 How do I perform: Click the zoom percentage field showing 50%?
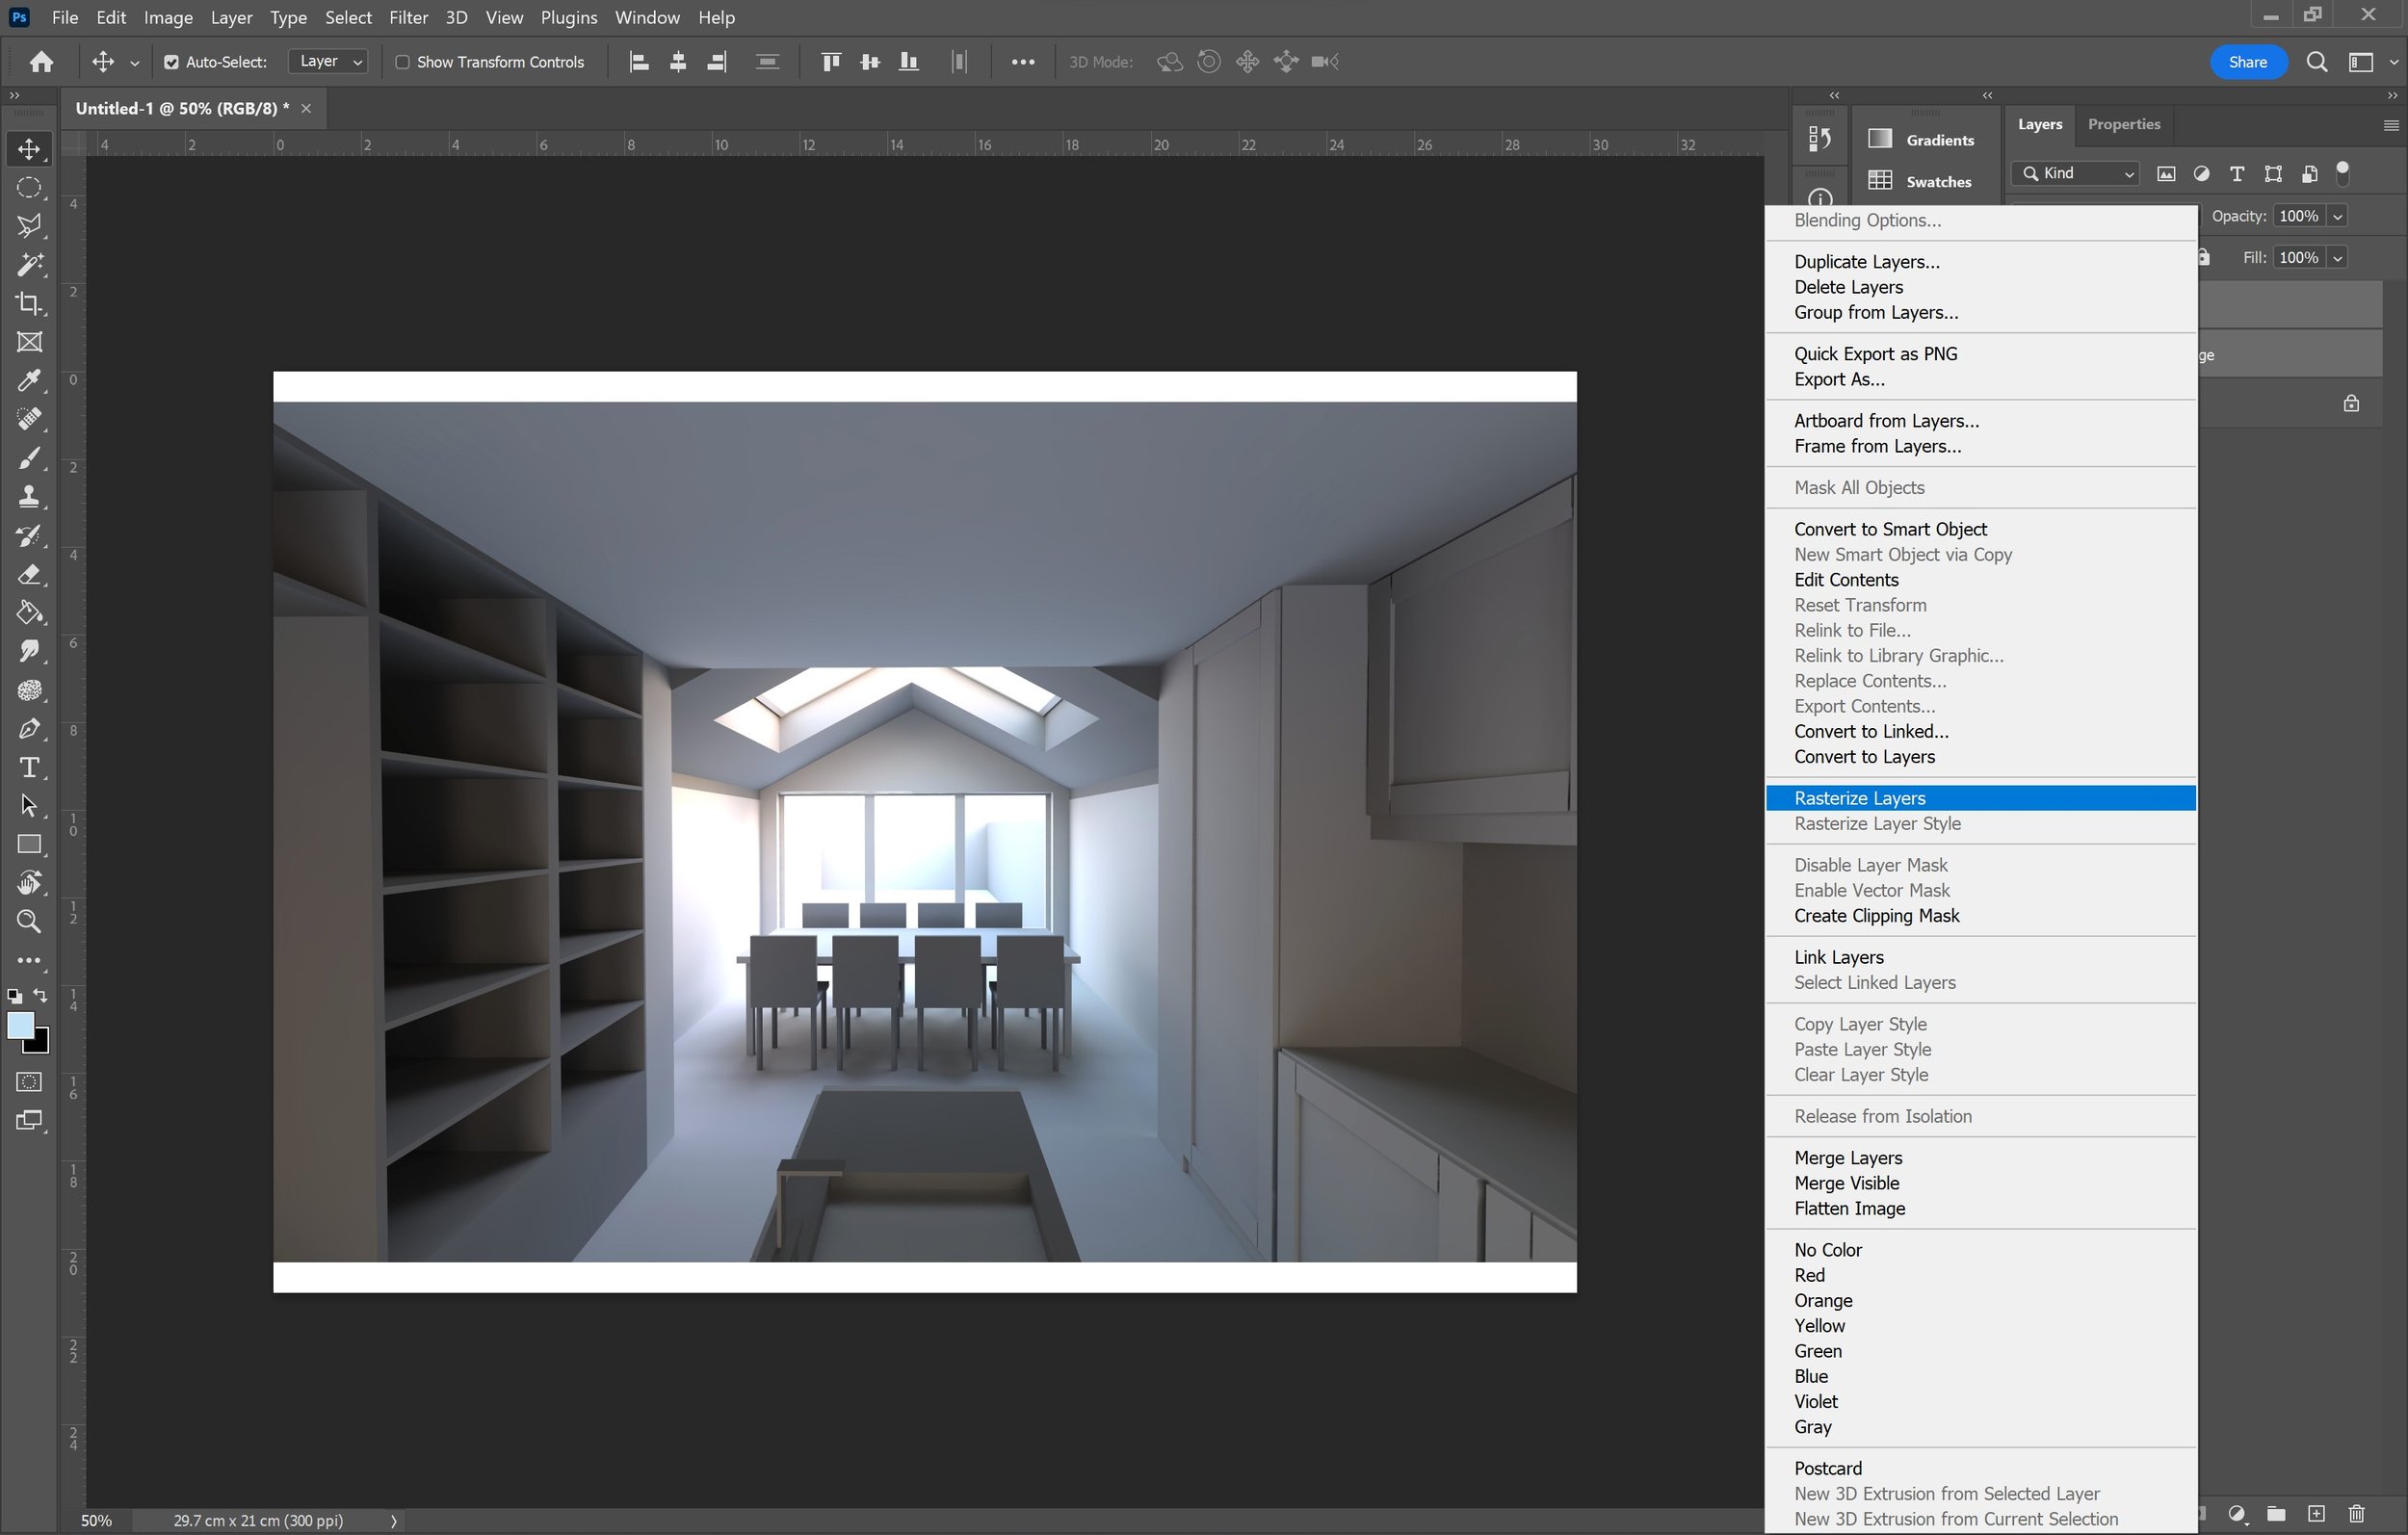pos(96,1520)
